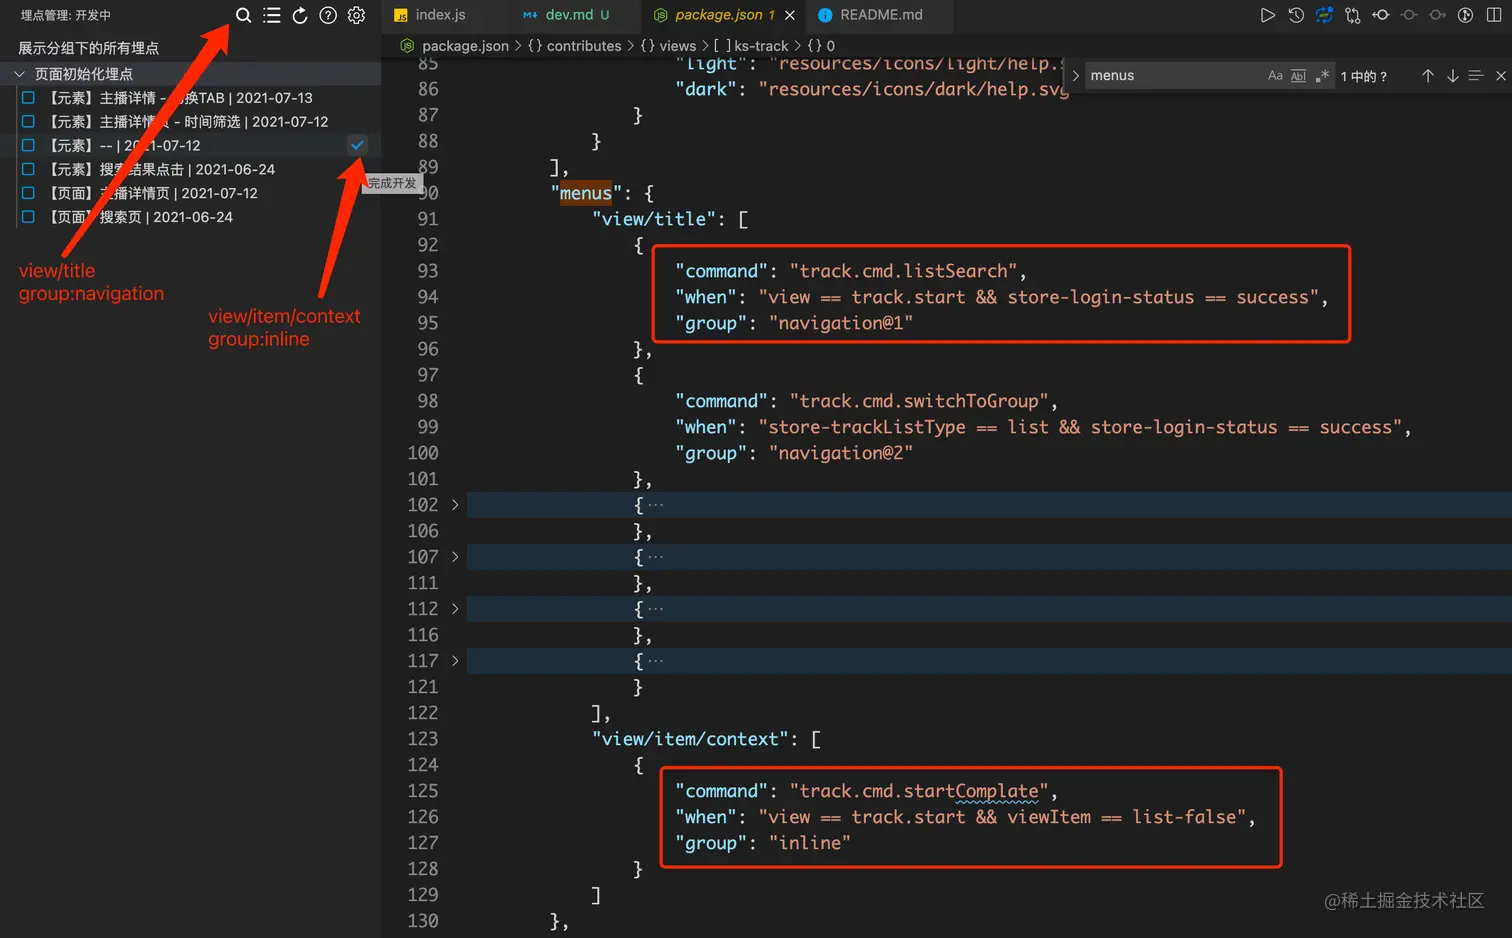
Task: Open the git graph round icon
Action: pyautogui.click(x=1465, y=15)
